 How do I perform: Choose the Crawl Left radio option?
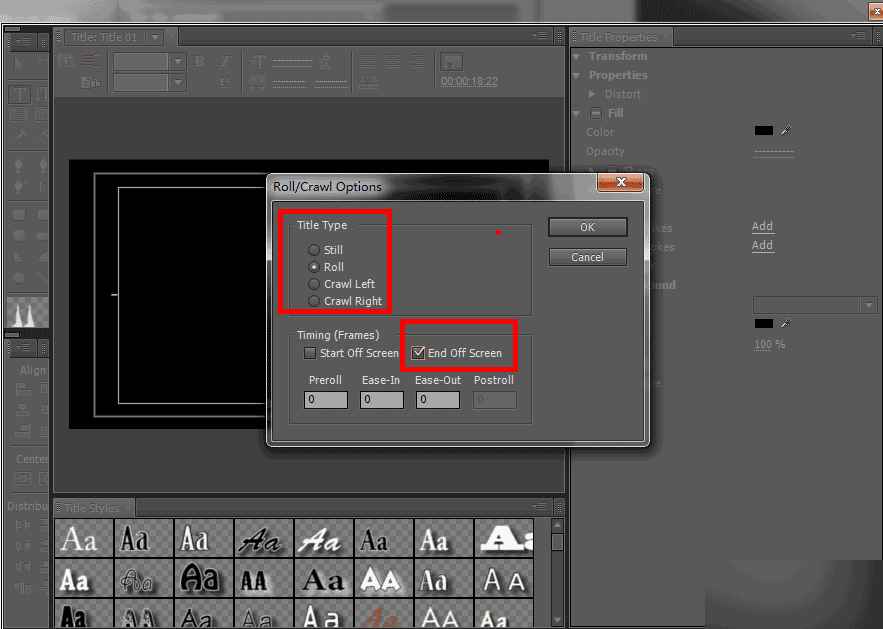pos(315,284)
